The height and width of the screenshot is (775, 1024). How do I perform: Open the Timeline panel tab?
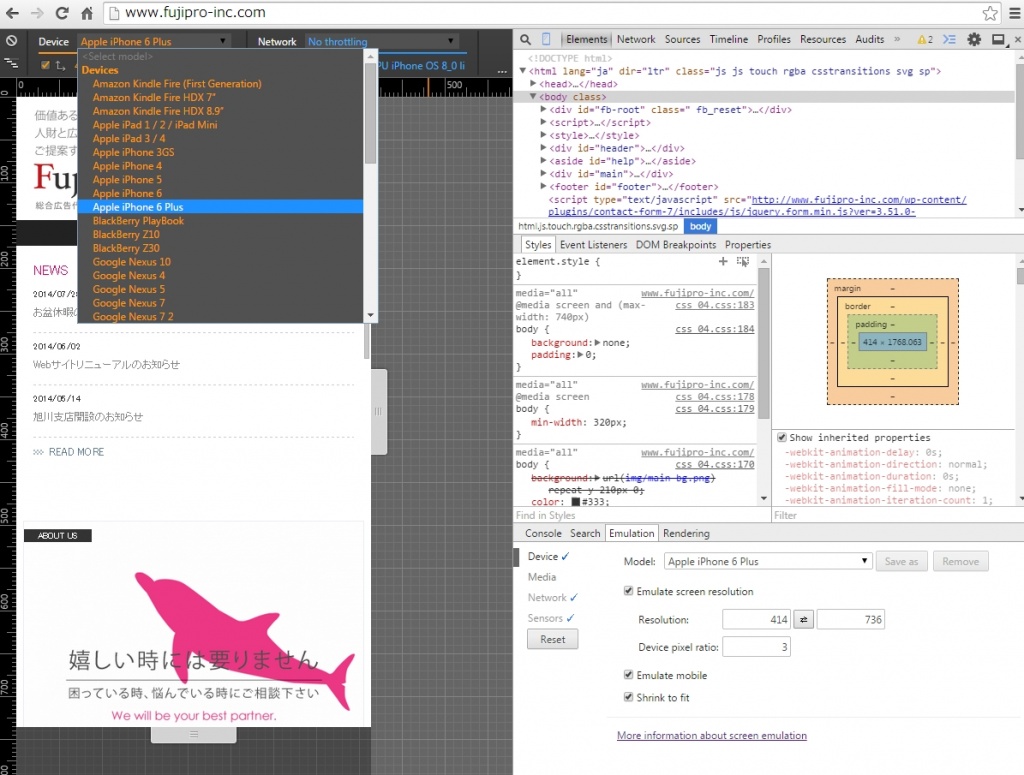point(729,39)
